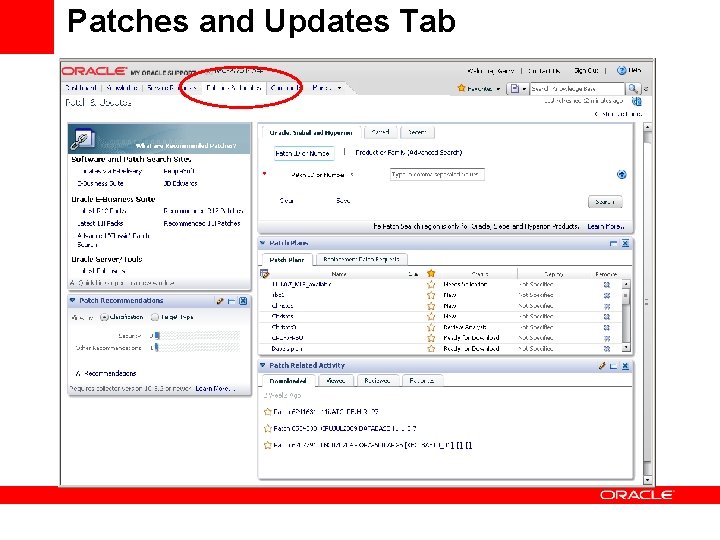
Task: Open the E-Business Suite link
Action: click(x=100, y=183)
